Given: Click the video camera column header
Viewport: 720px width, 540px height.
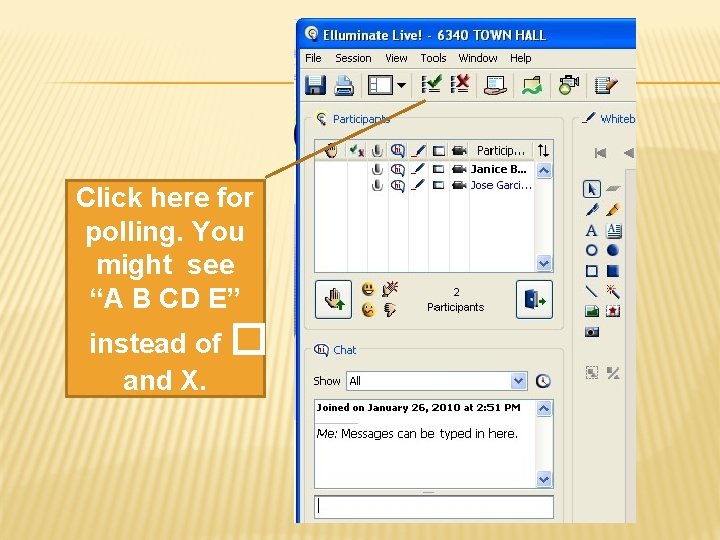Looking at the screenshot, I should click(x=459, y=151).
